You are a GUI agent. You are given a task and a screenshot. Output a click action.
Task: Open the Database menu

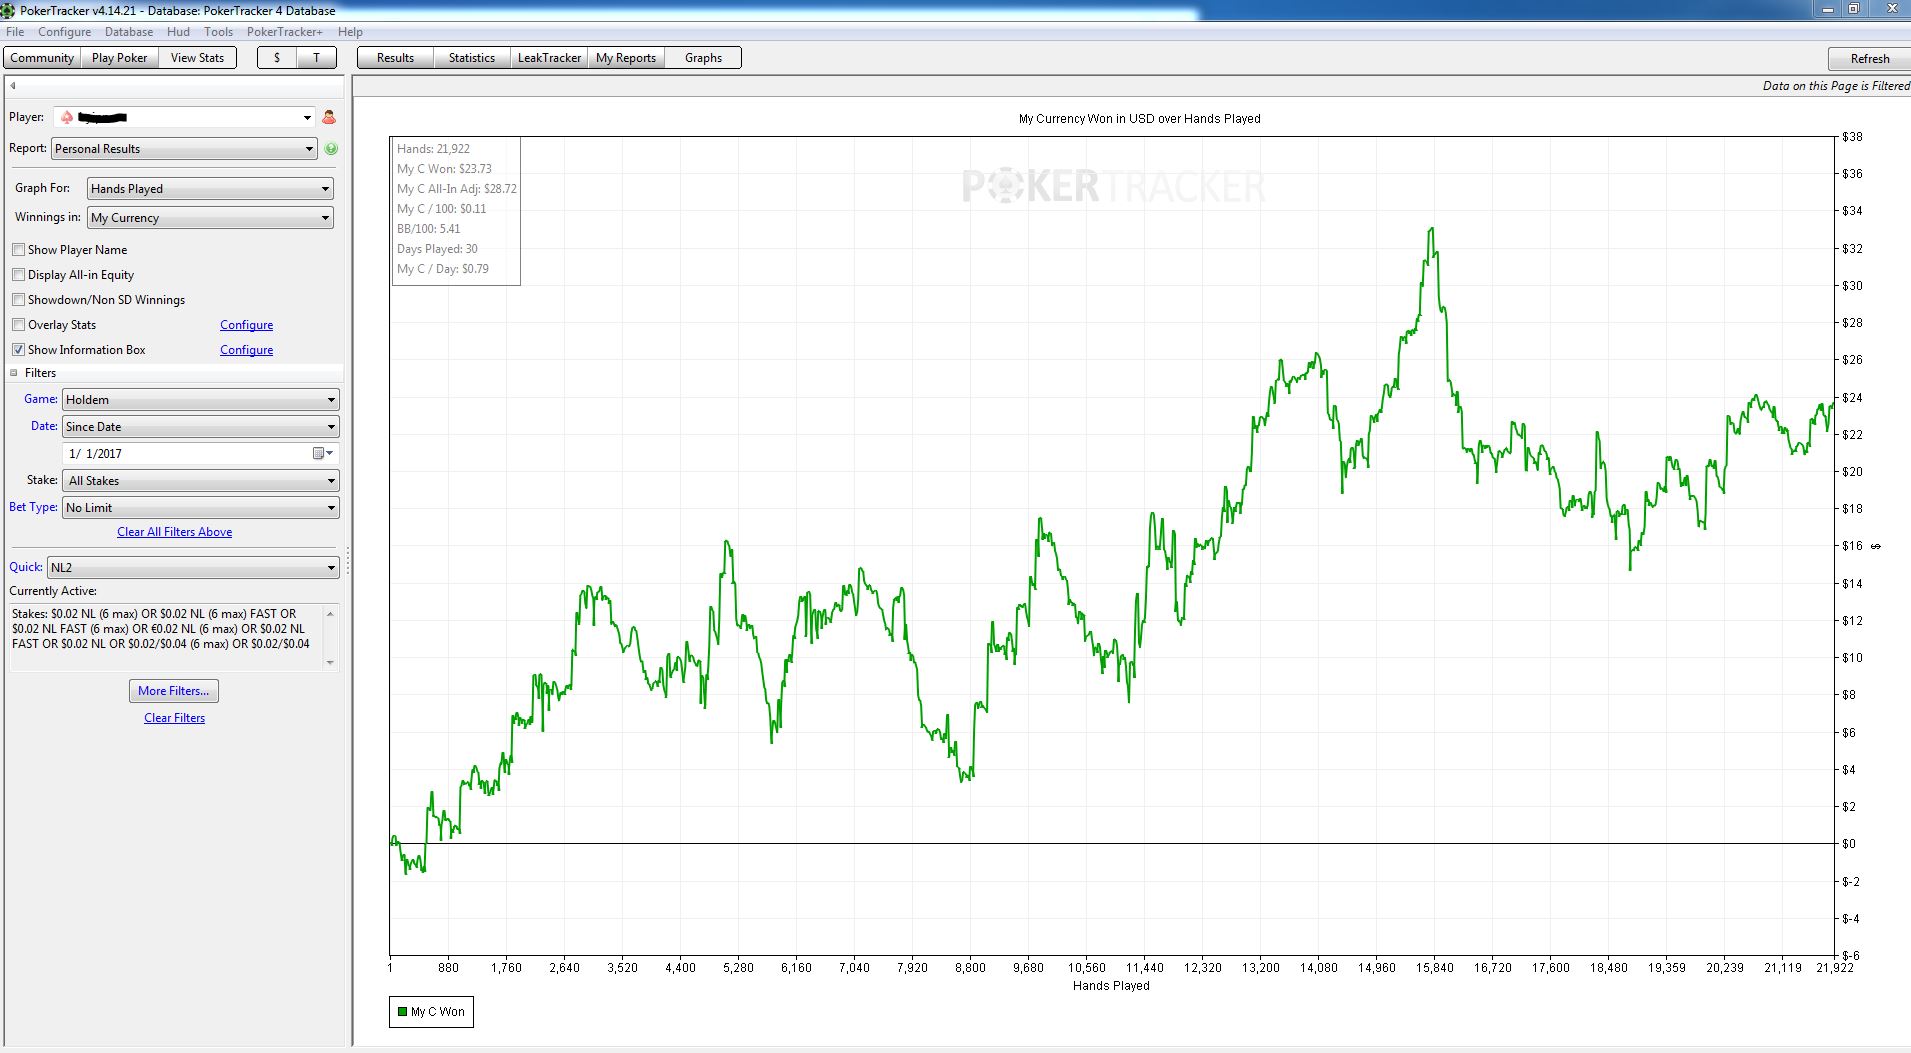pos(129,32)
